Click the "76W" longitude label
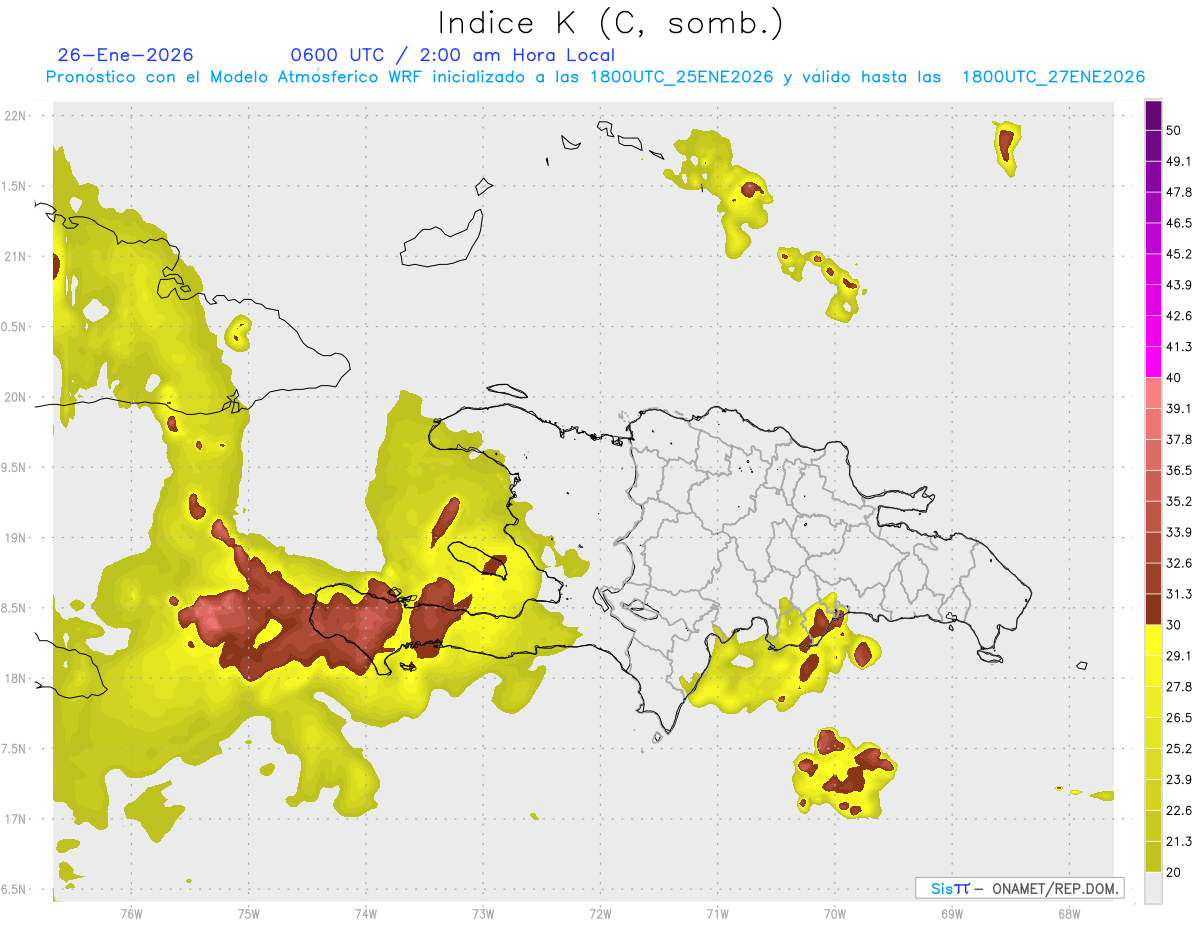 (x=131, y=913)
